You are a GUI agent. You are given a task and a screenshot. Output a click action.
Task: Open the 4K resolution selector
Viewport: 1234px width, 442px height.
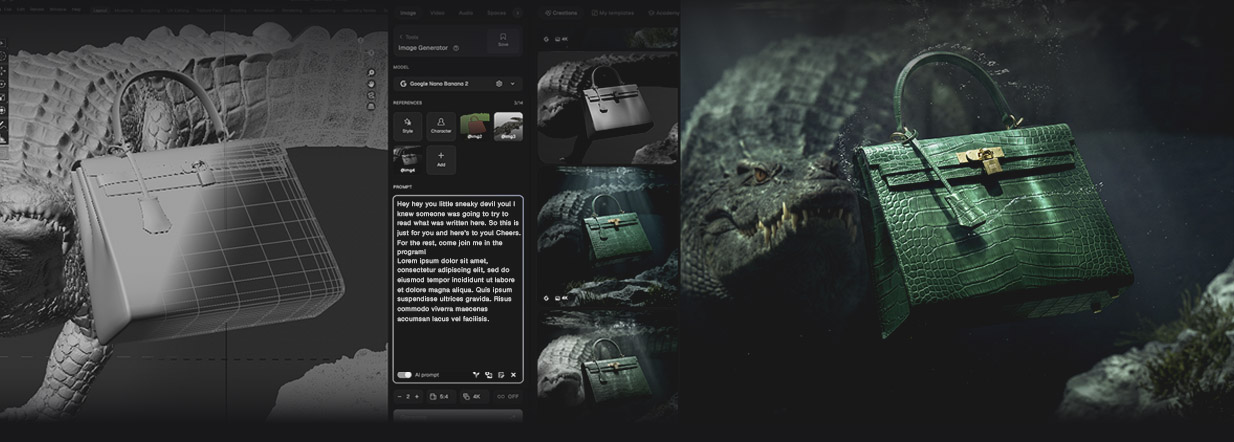[x=472, y=397]
